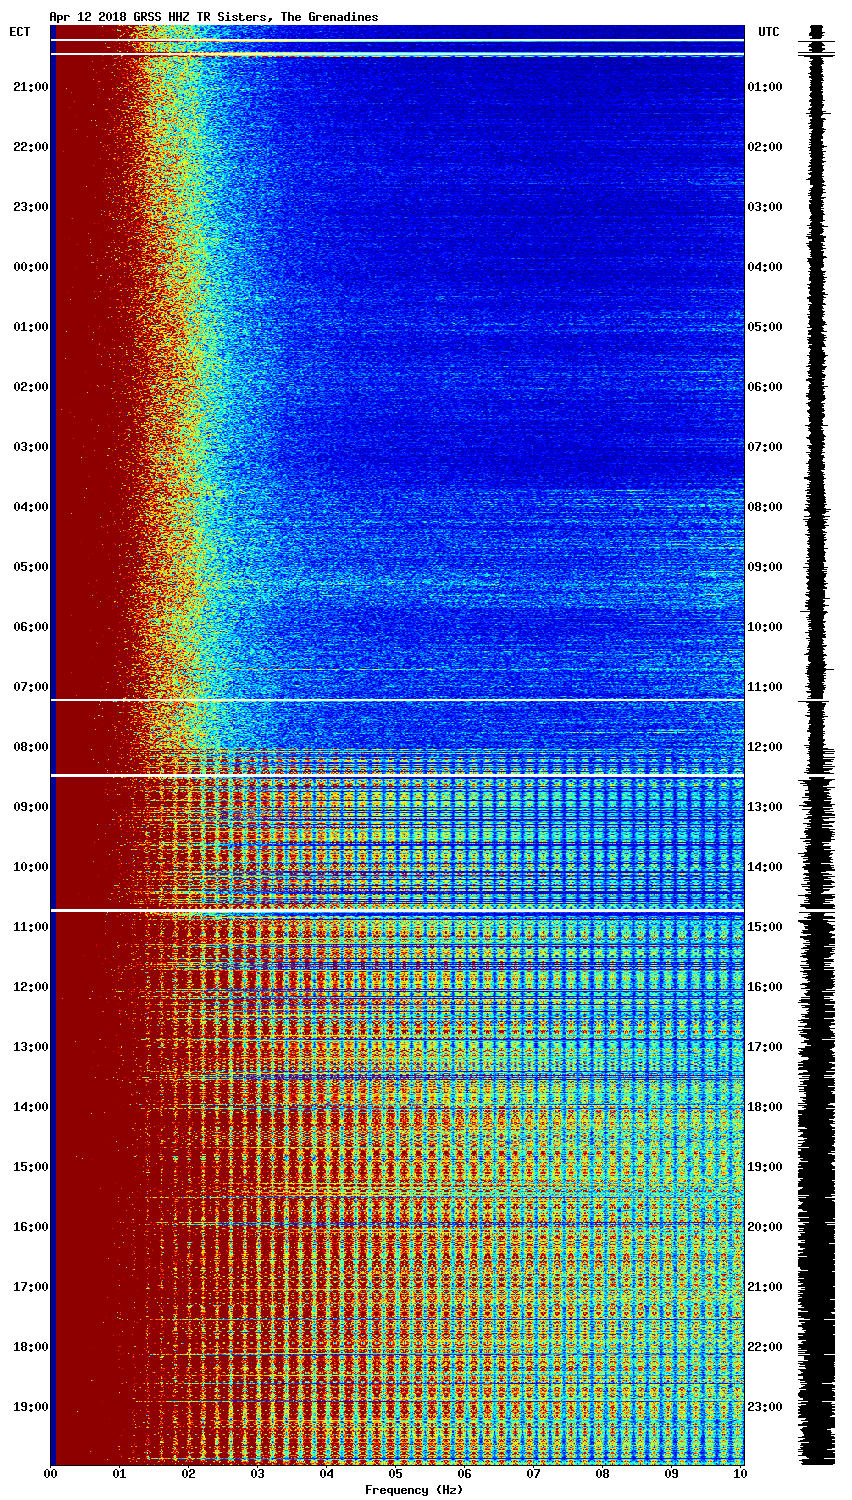Click the 10:00 UTC time tick label
Viewport: 852px width, 1500px height.
click(x=765, y=627)
